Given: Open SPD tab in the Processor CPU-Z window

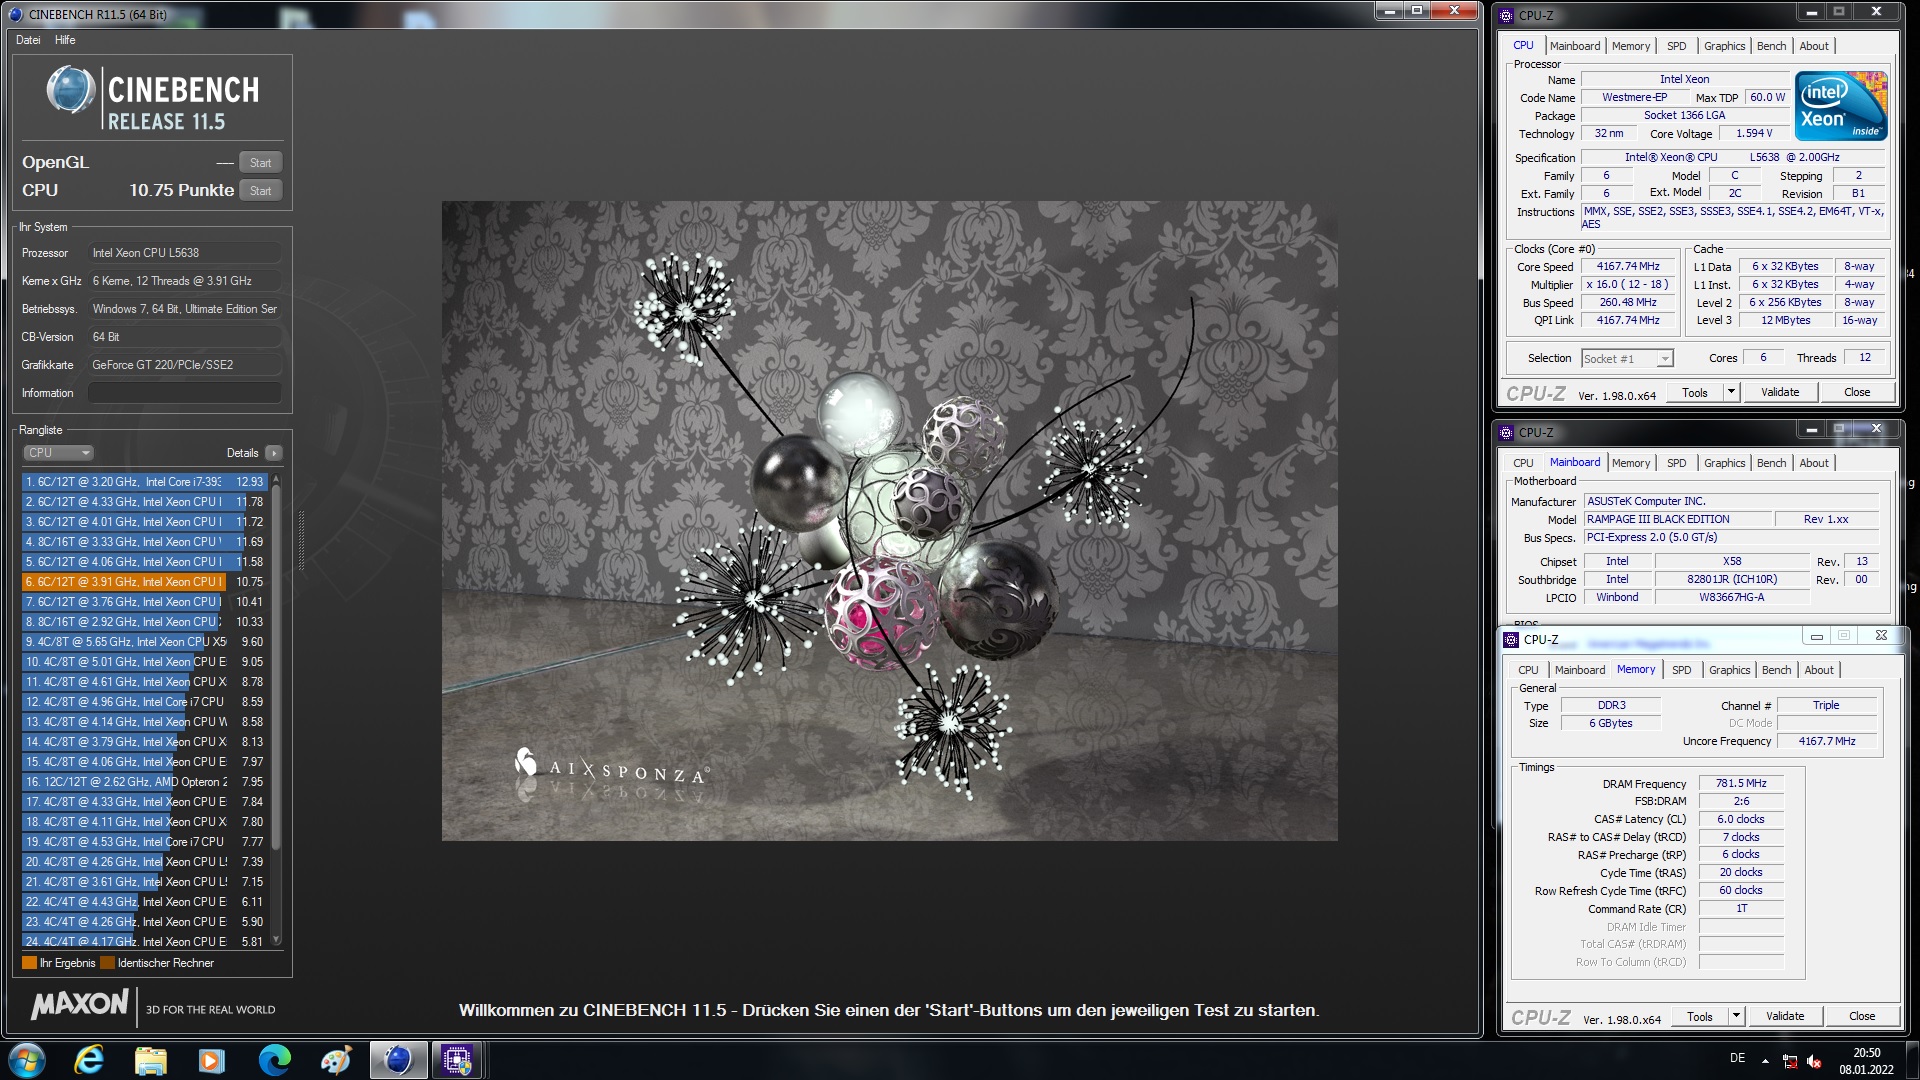Looking at the screenshot, I should pos(1676,46).
